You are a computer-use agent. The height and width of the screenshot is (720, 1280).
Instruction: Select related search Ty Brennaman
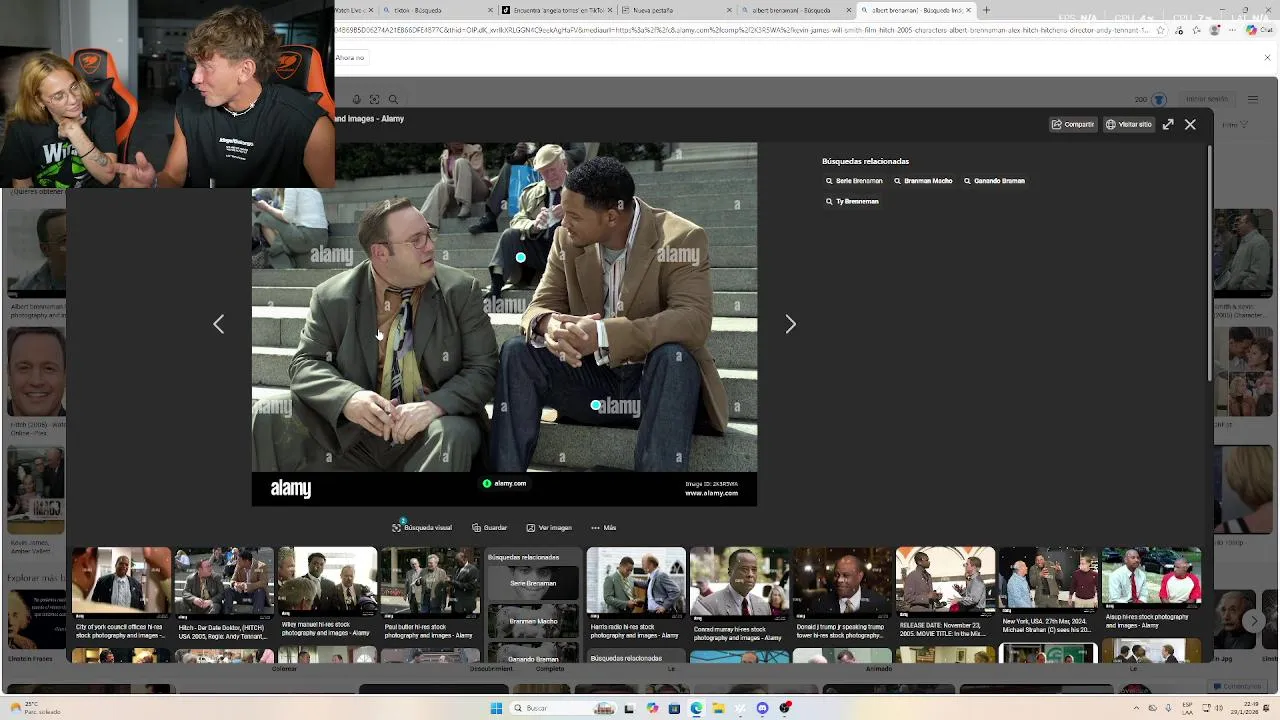(852, 201)
